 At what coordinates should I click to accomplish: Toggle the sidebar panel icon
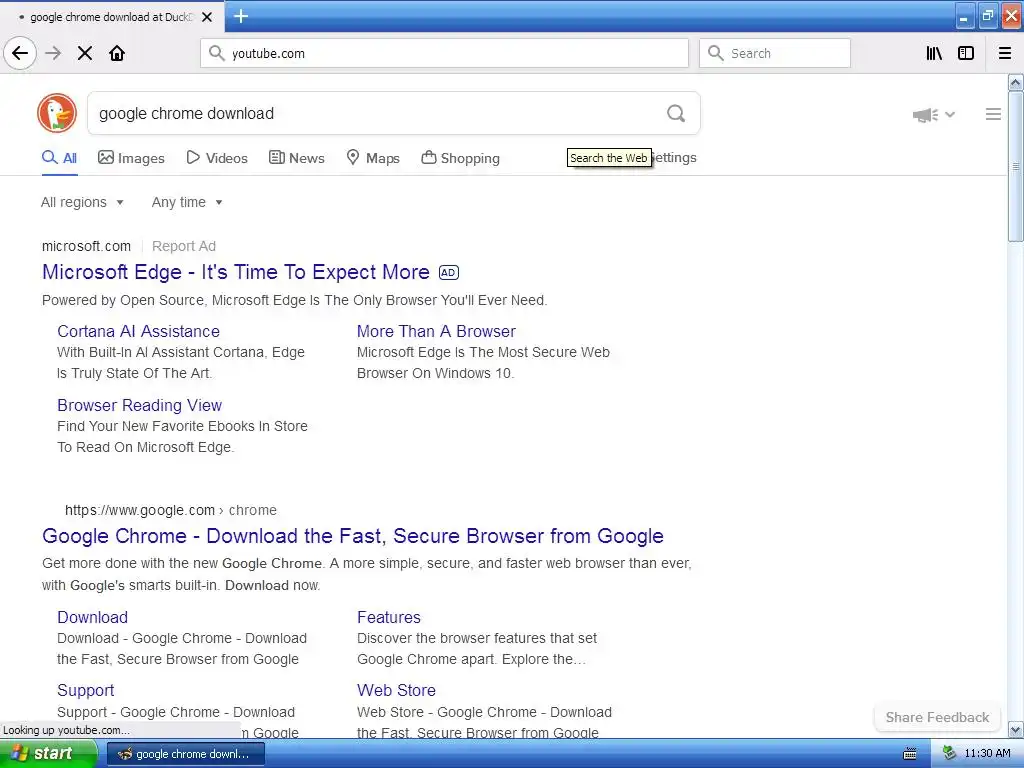(966, 53)
